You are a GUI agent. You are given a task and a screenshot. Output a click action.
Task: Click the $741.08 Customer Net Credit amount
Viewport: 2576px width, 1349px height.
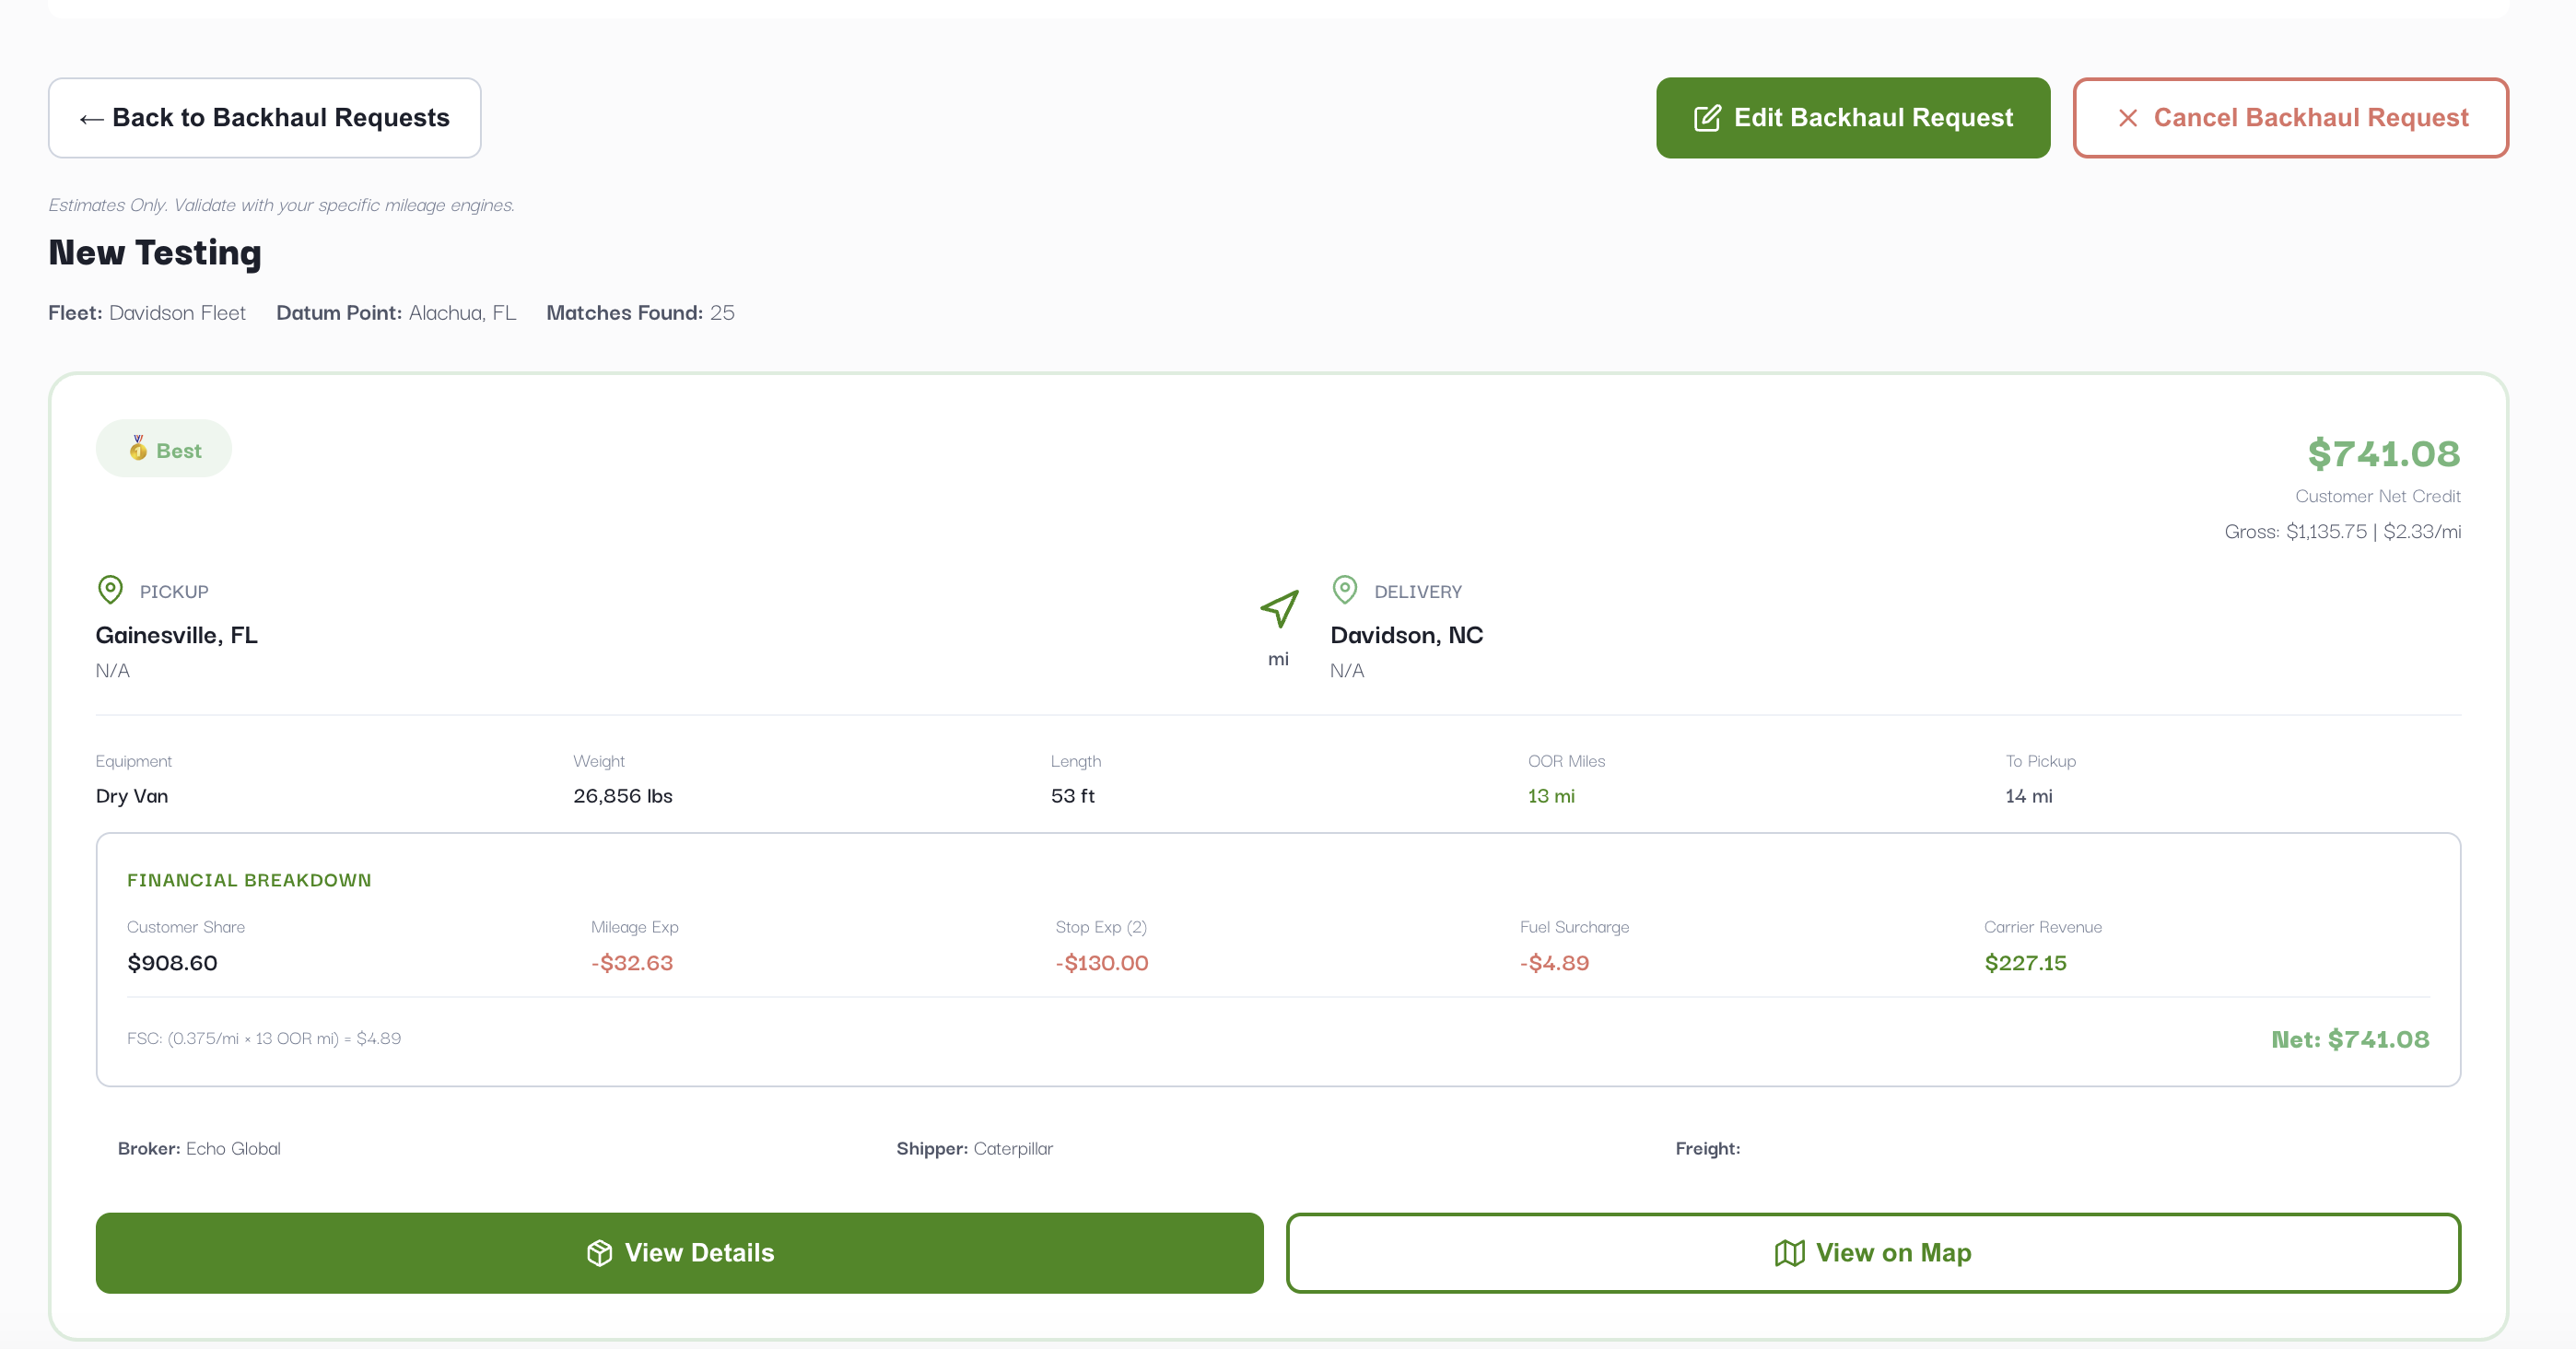[2383, 454]
